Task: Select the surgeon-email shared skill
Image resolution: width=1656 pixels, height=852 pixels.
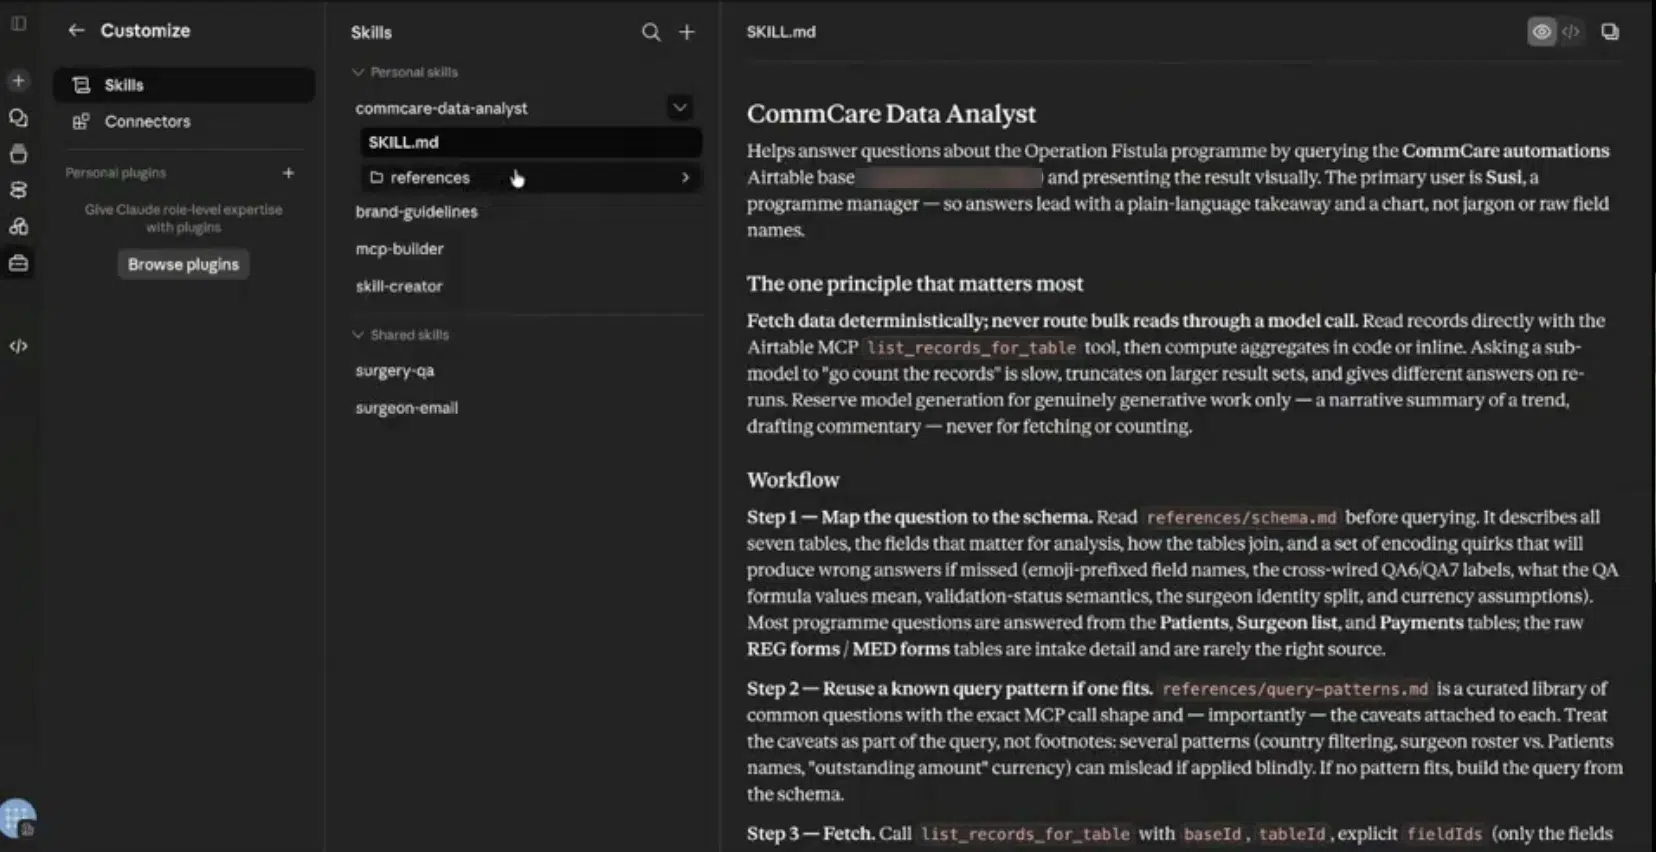Action: point(407,408)
